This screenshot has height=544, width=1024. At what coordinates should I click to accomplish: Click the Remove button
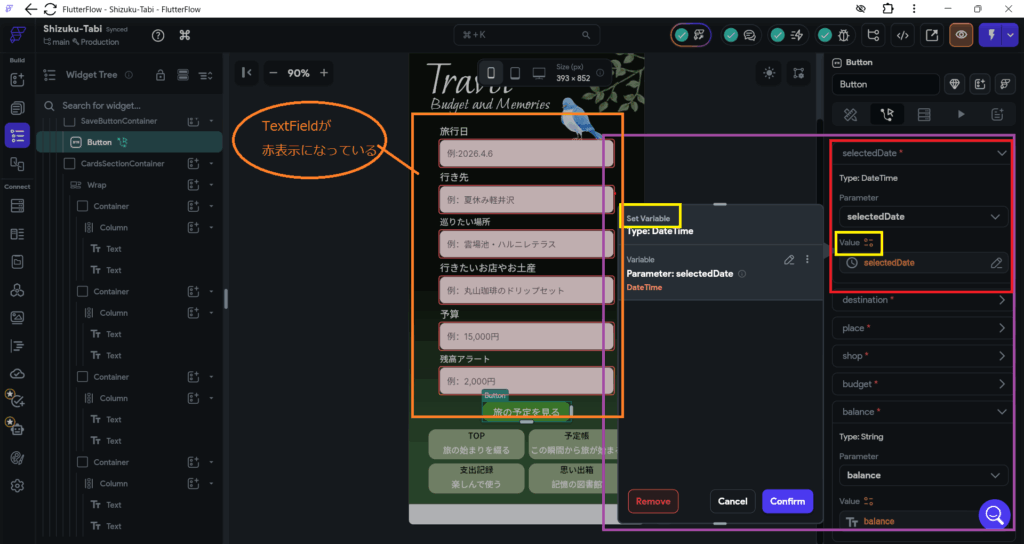point(653,501)
